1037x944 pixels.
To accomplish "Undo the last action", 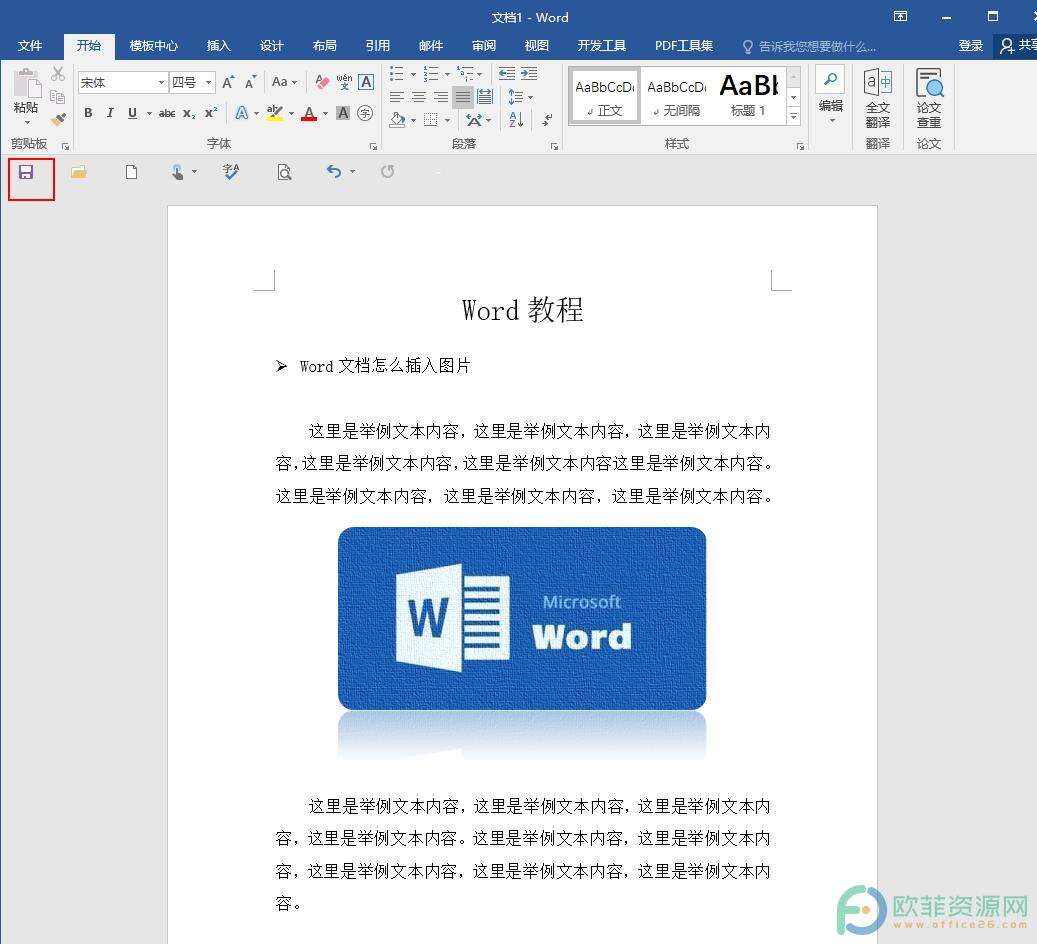I will point(334,172).
